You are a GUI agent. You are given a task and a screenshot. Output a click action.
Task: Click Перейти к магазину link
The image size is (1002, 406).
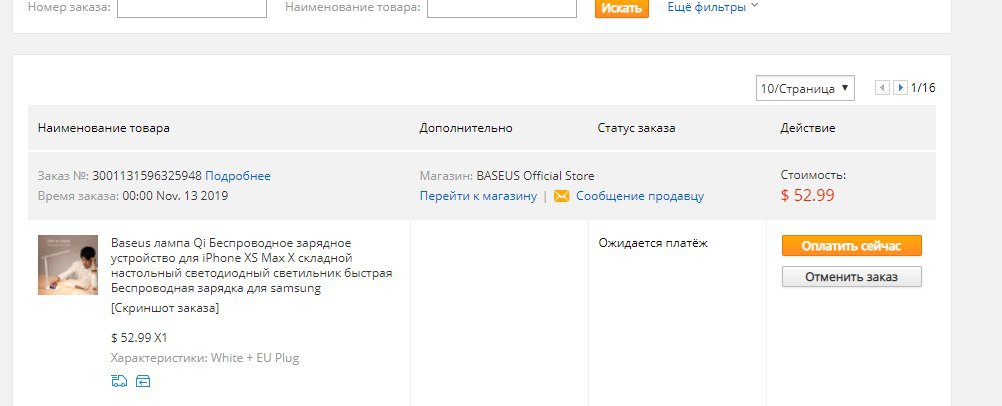coord(478,196)
